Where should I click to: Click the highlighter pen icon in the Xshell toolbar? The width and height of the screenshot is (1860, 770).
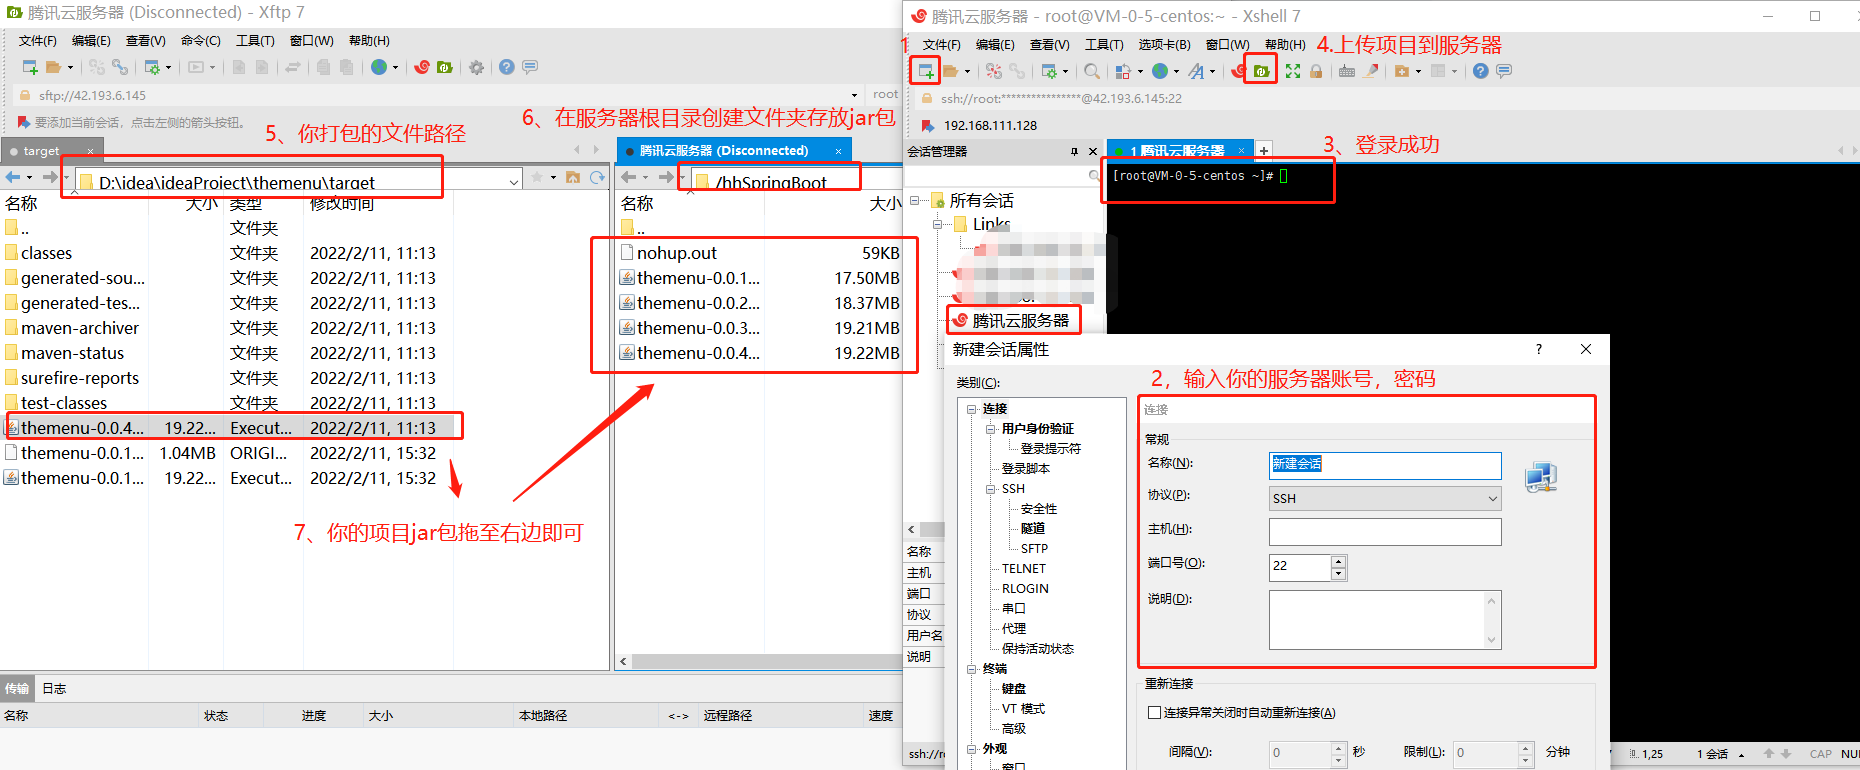[1371, 71]
